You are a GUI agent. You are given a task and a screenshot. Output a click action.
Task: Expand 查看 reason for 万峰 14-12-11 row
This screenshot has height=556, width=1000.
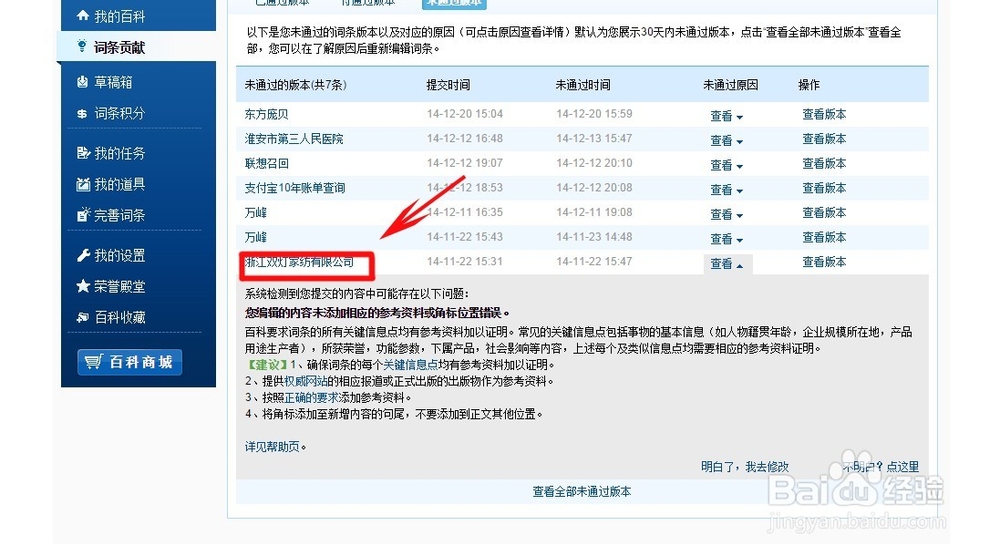point(726,214)
